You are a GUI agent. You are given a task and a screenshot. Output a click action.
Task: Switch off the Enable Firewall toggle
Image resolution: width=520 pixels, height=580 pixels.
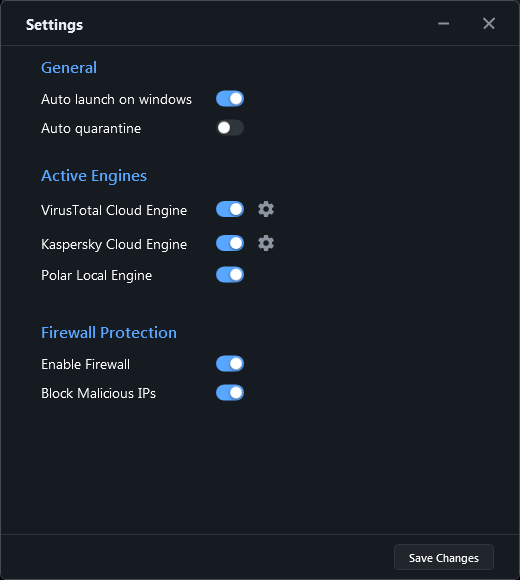pyautogui.click(x=230, y=364)
